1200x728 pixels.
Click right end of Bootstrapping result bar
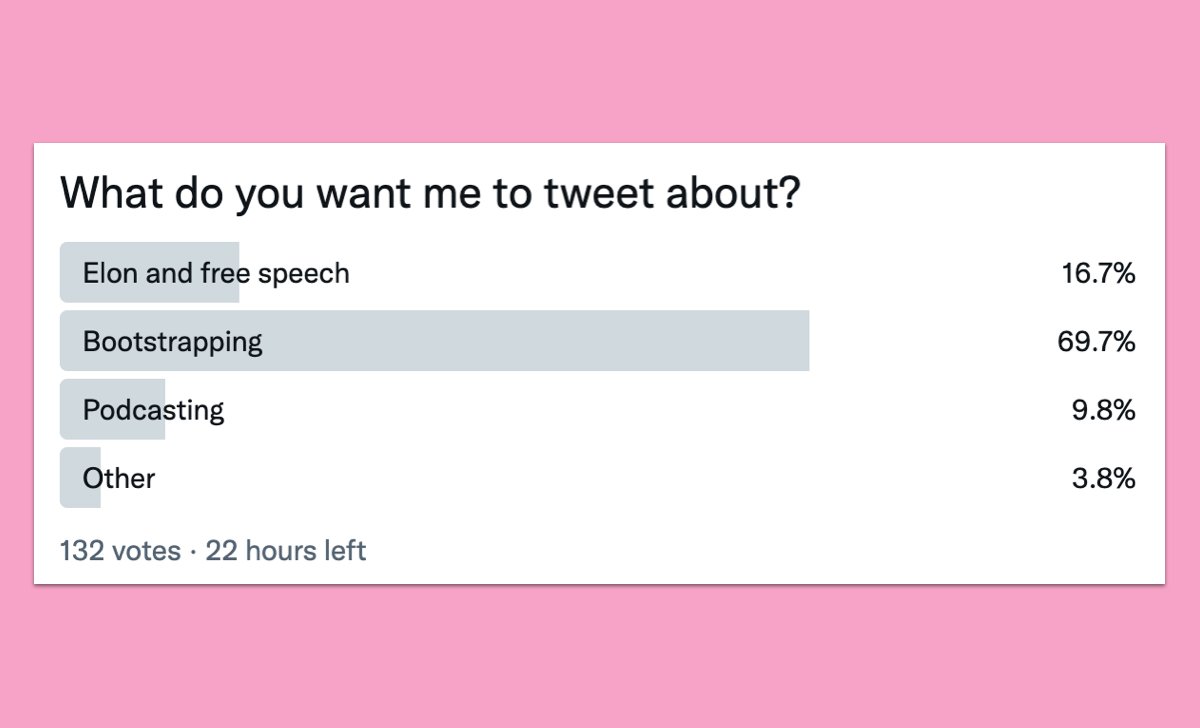[803, 342]
